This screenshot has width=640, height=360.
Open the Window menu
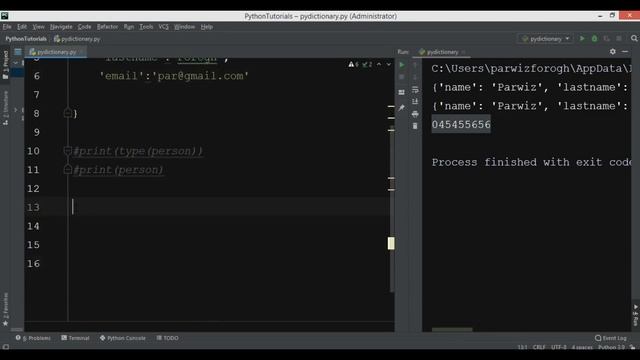184,27
